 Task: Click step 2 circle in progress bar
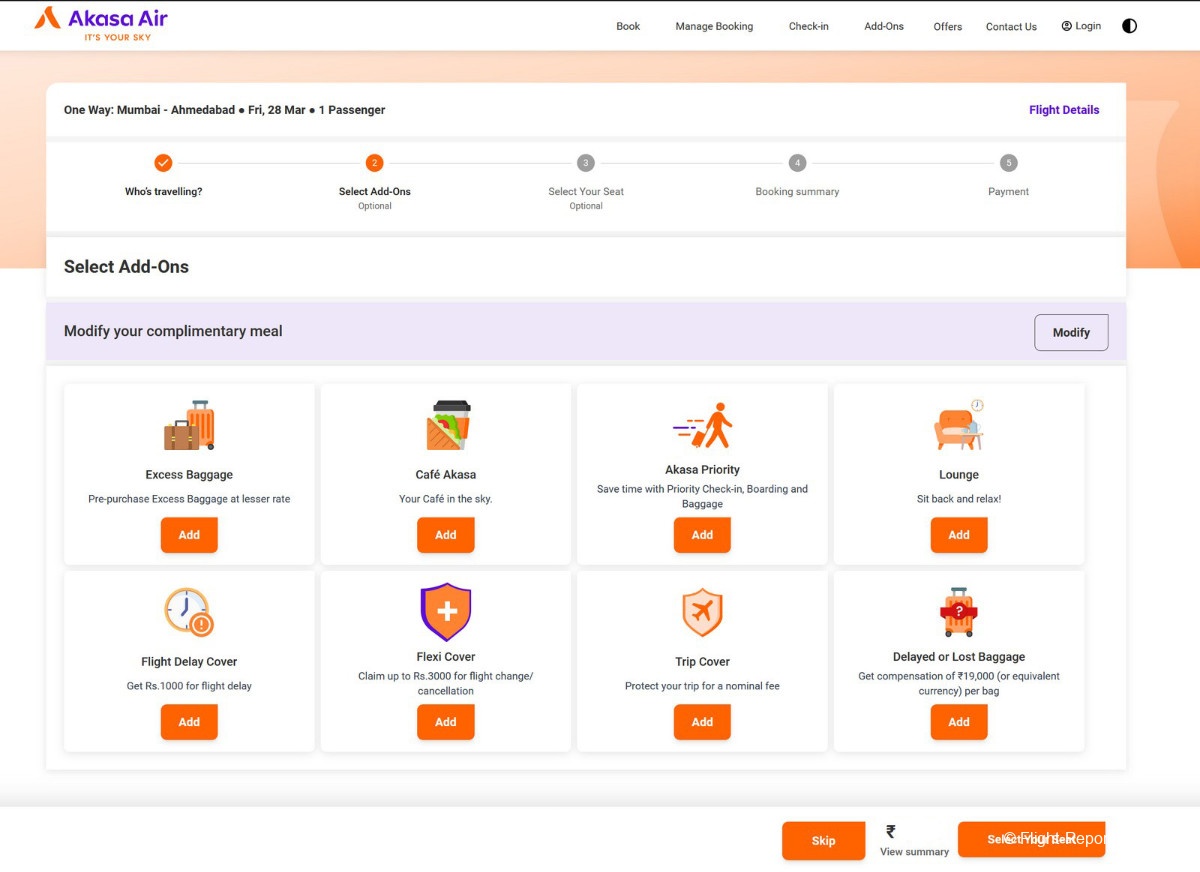[x=374, y=163]
